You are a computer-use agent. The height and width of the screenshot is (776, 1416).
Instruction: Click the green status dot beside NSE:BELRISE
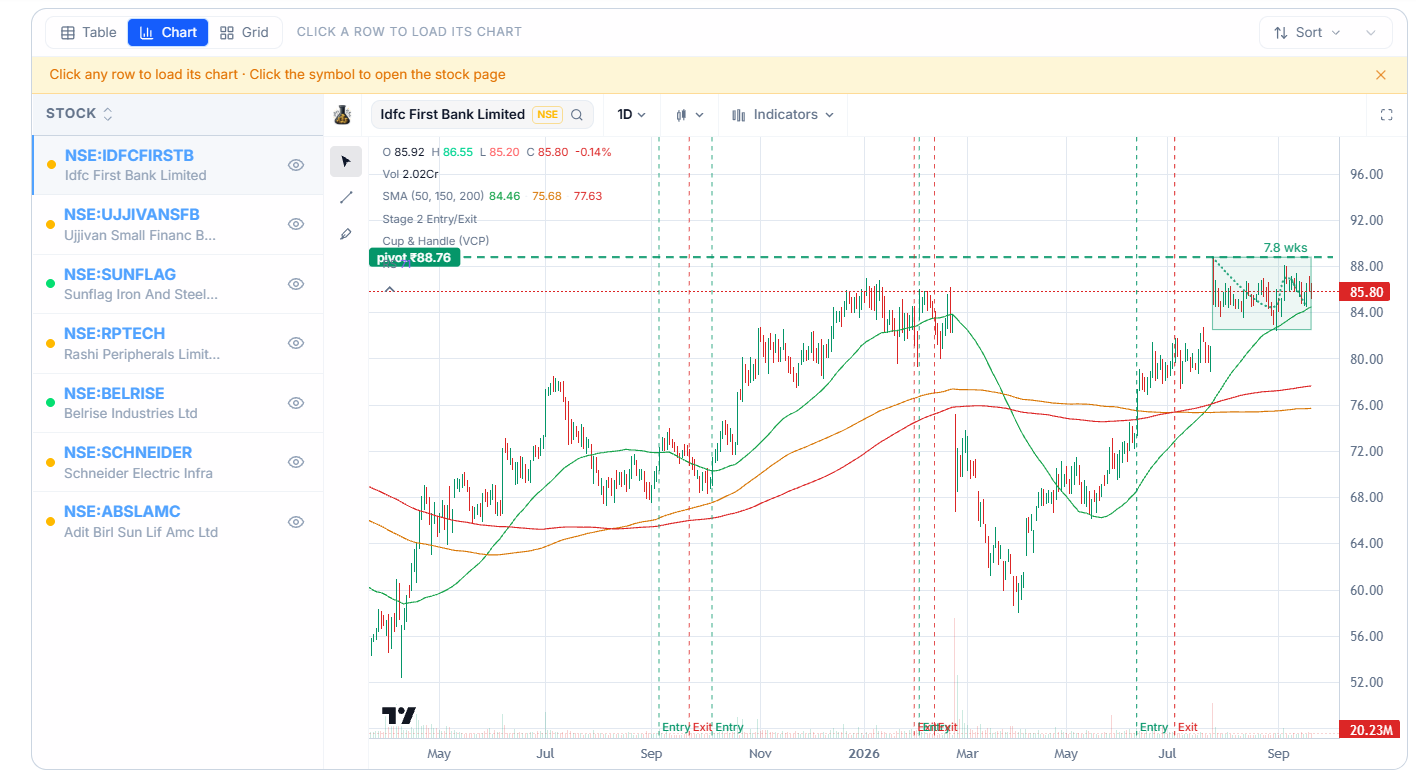(x=51, y=403)
